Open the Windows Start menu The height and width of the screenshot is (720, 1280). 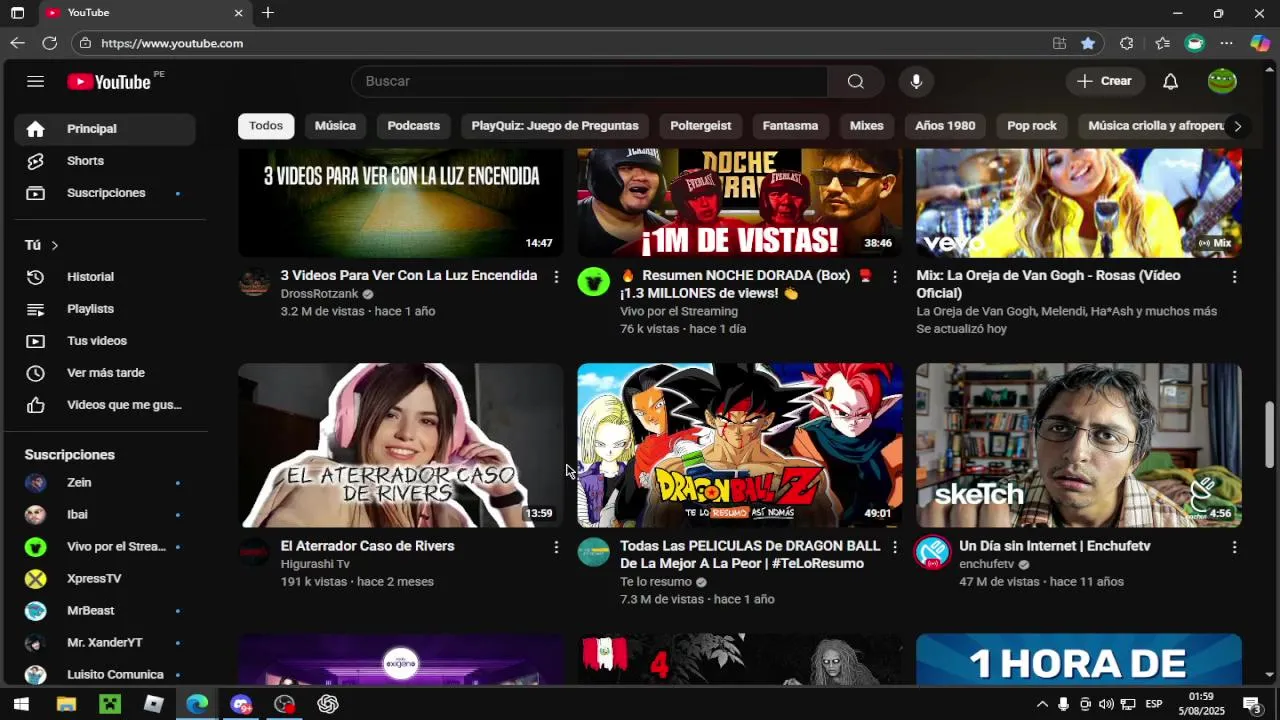click(x=21, y=704)
